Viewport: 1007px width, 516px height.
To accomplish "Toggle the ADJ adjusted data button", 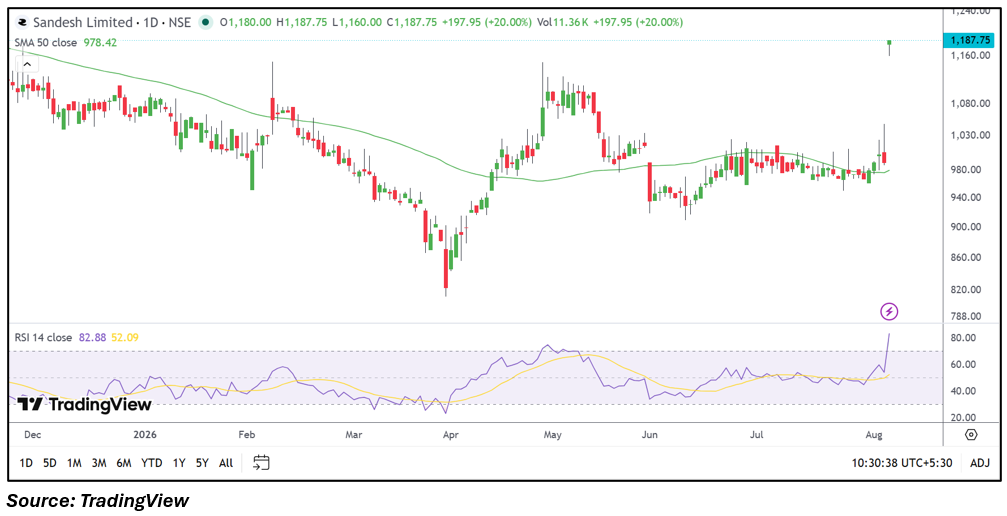I will tap(980, 463).
